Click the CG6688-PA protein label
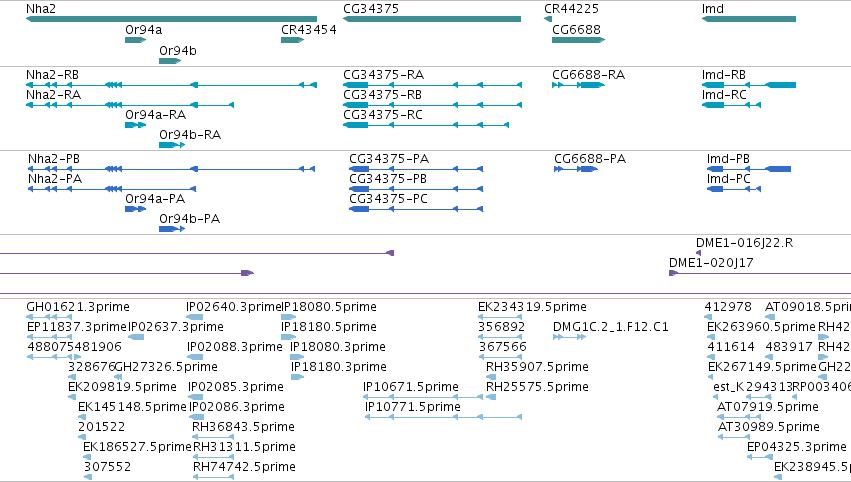This screenshot has height=482, width=851. 590,159
